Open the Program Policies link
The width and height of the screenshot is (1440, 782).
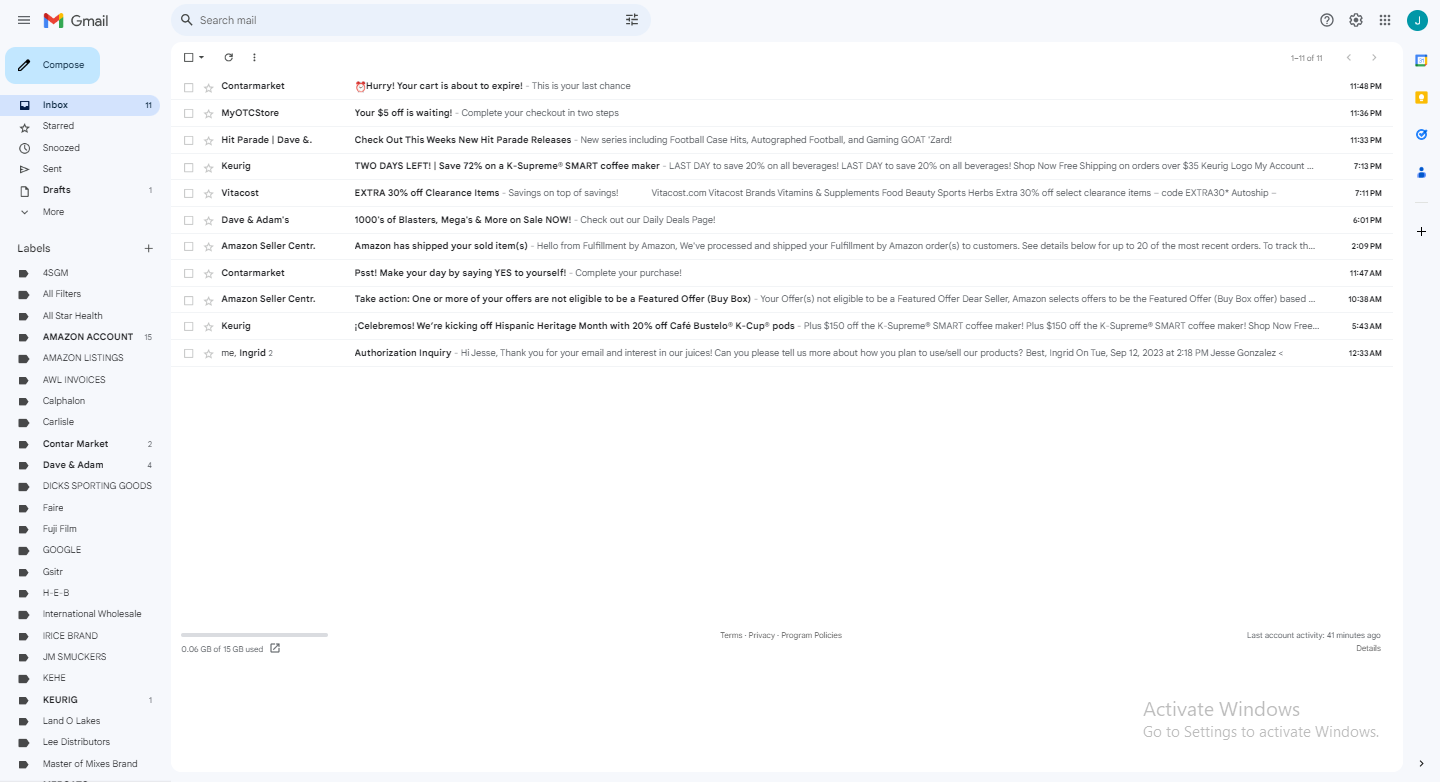812,636
